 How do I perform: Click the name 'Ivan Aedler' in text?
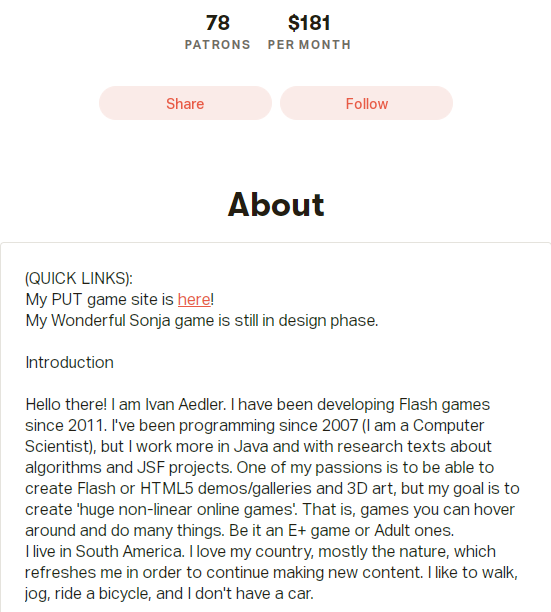(x=185, y=405)
